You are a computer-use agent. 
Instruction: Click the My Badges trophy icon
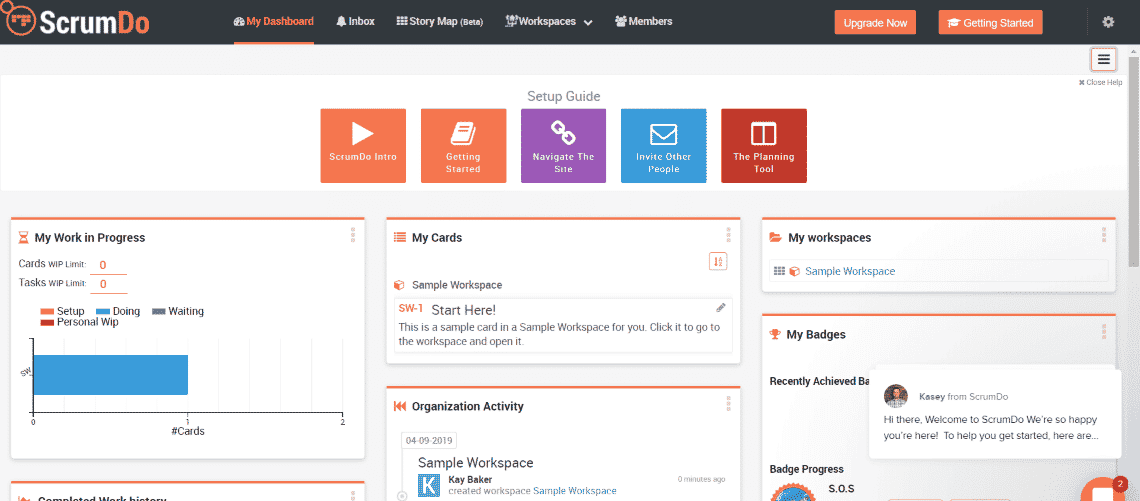[x=775, y=334]
